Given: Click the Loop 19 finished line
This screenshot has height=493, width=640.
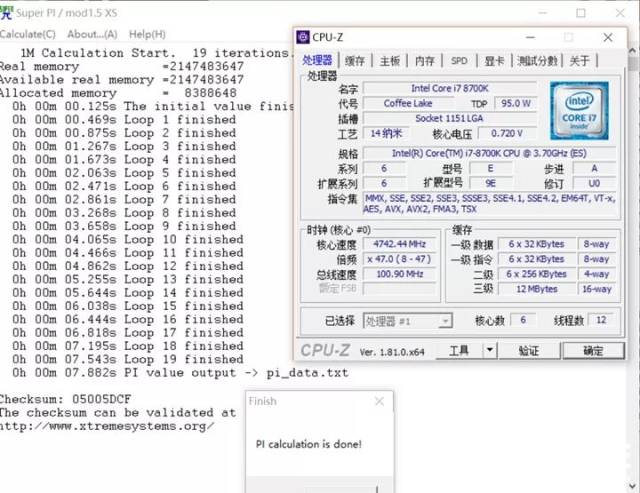Looking at the screenshot, I should [x=128, y=359].
